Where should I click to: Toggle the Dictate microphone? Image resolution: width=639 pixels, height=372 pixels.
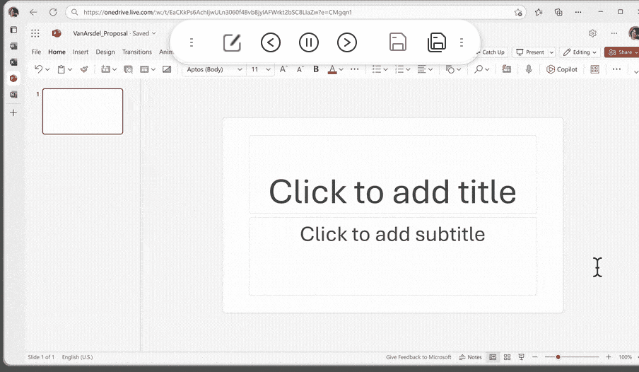coord(529,69)
